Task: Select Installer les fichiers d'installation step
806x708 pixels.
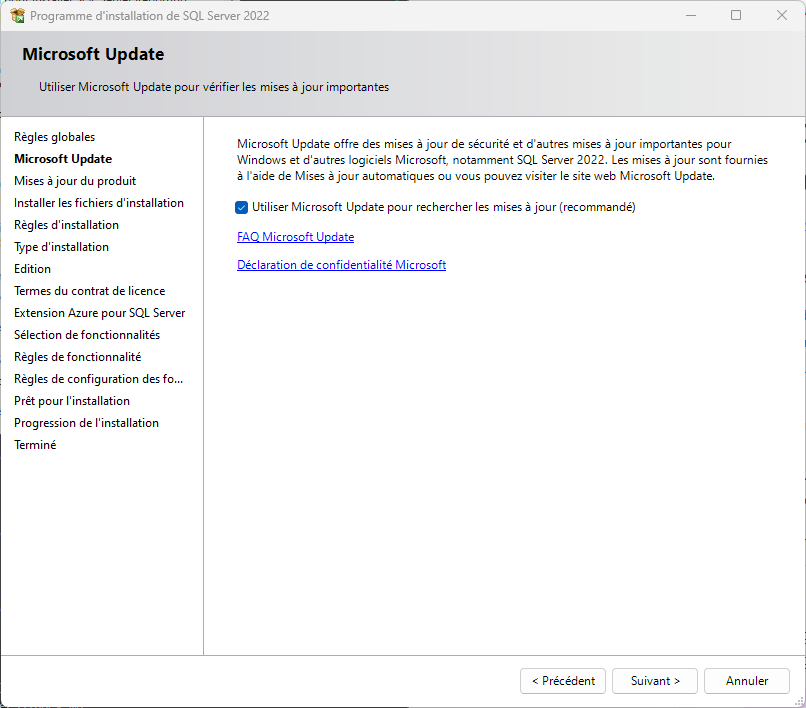Action: click(99, 203)
